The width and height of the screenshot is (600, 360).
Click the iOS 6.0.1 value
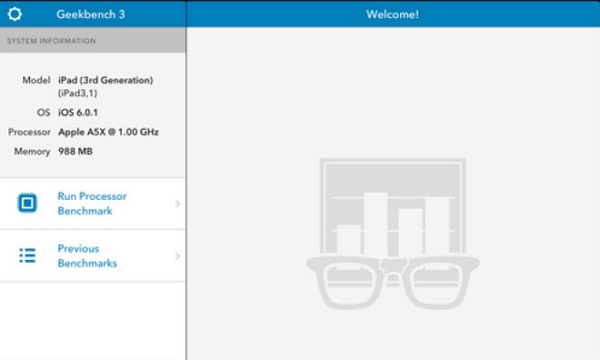point(78,112)
